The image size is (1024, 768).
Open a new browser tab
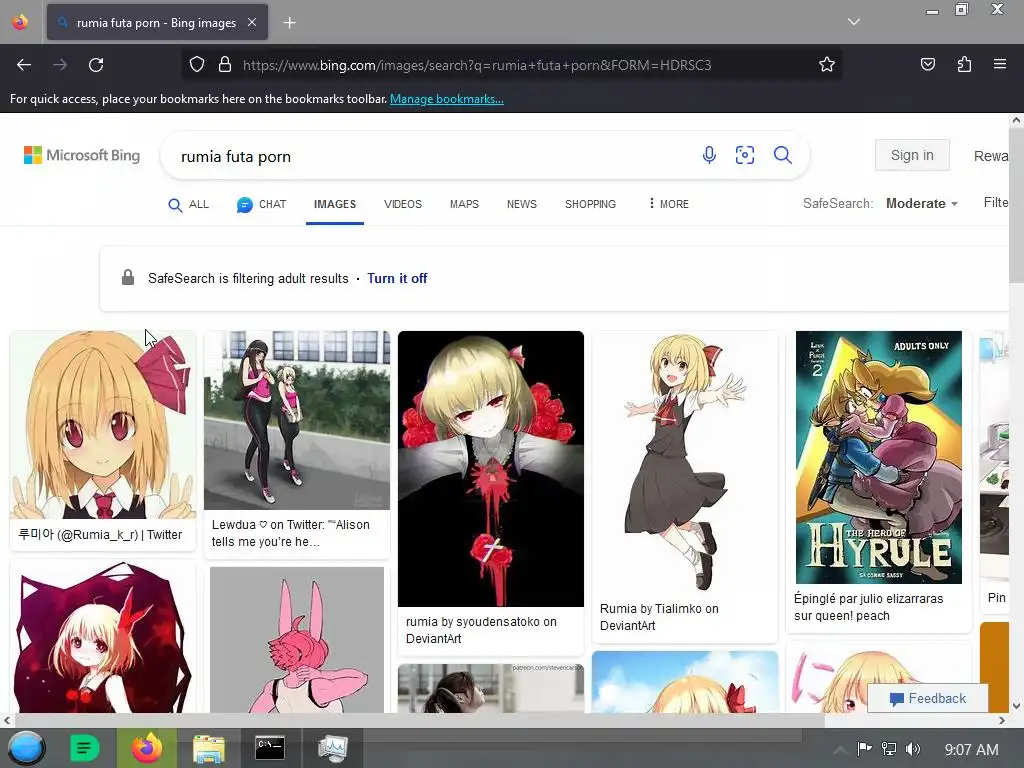[289, 23]
